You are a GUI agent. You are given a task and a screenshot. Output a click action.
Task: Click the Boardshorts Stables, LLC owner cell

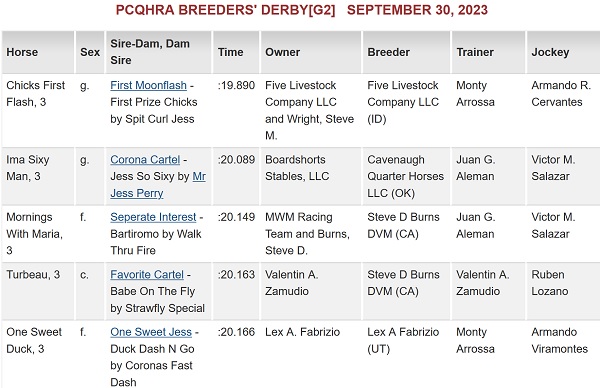point(311,176)
